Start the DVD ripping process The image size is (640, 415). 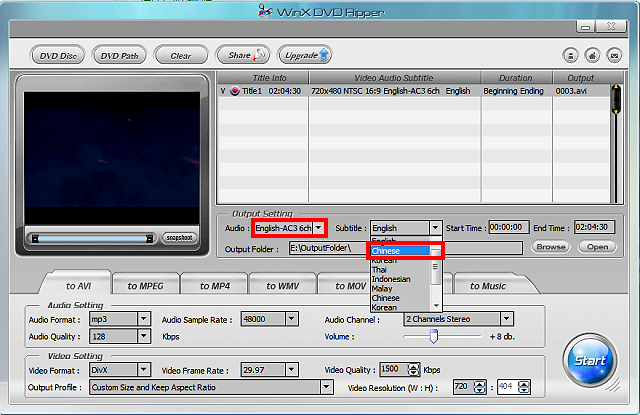click(x=590, y=361)
